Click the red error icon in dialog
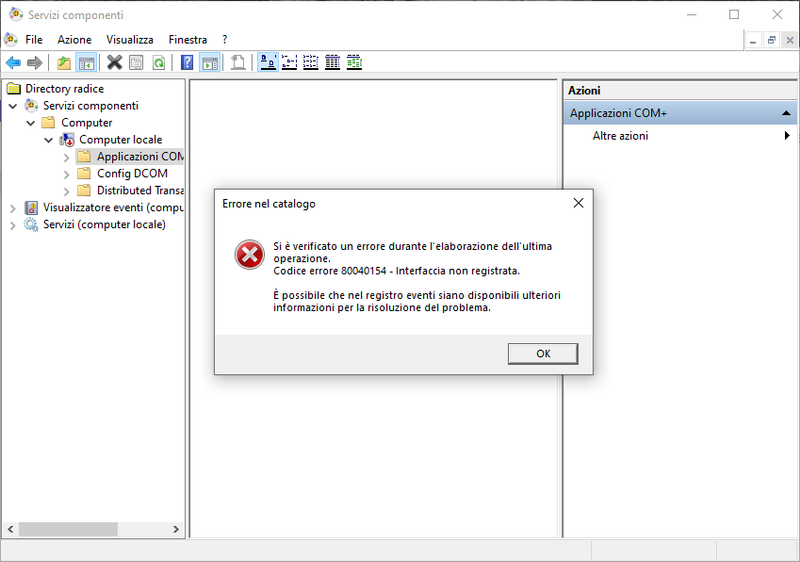This screenshot has height=562, width=800. click(249, 254)
